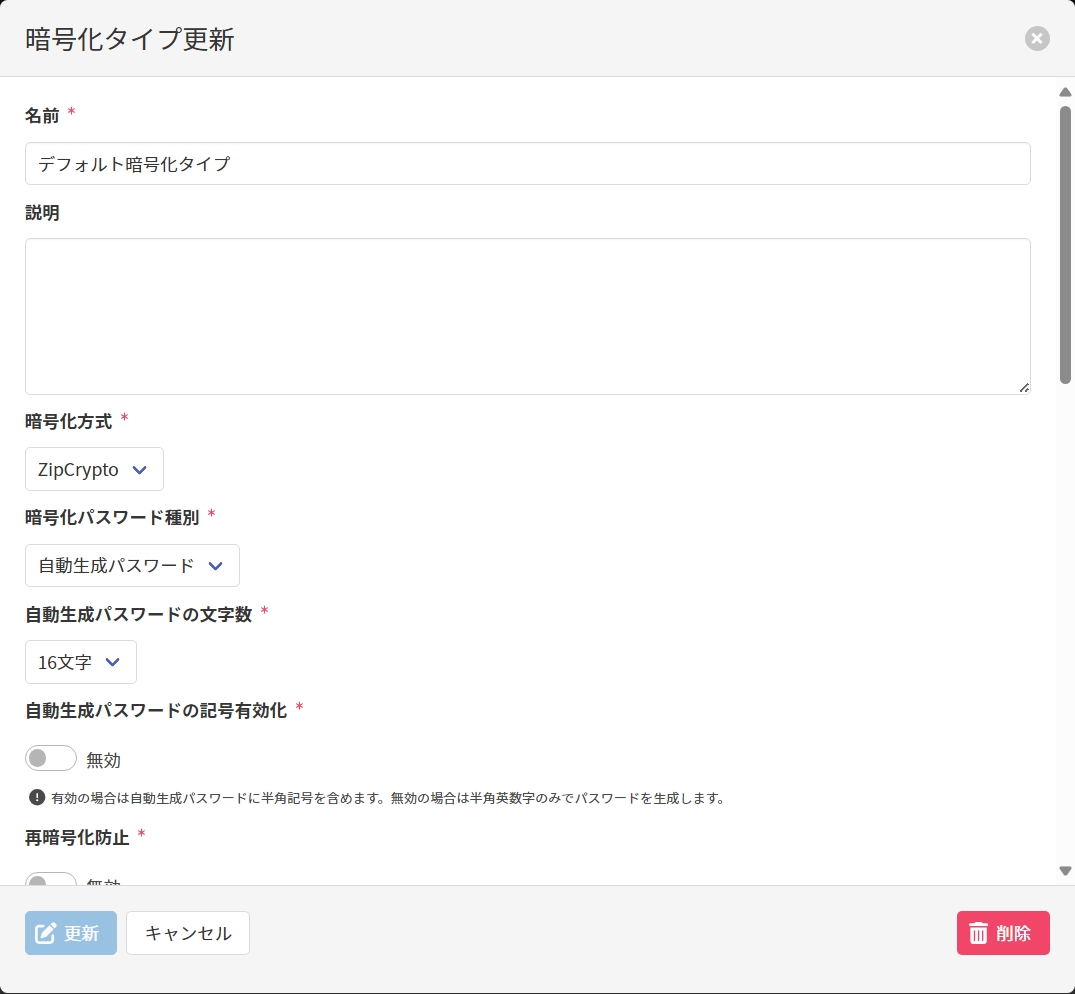This screenshot has height=994, width=1075.
Task: Click the 無効 label beside the 記号有効化 switch
Action: click(103, 760)
